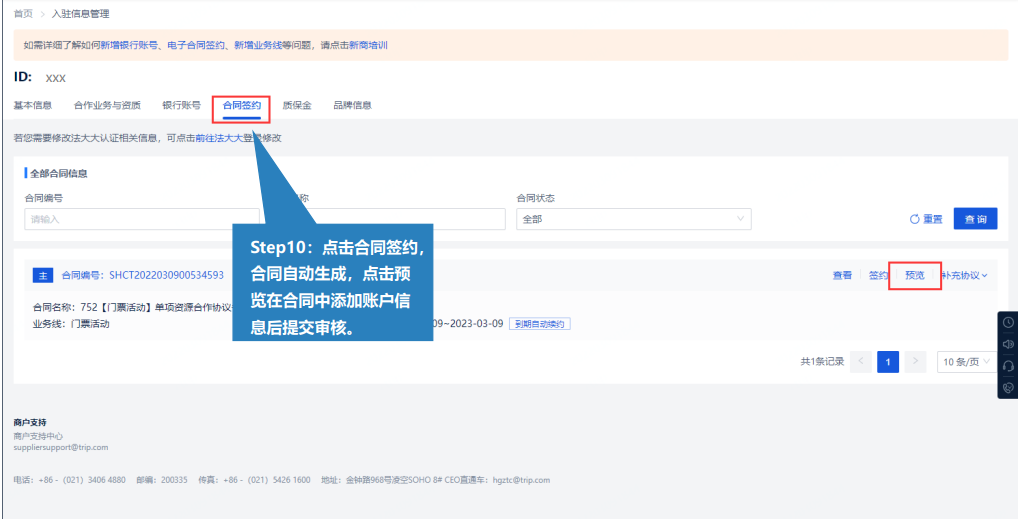
Task: Switch to the 银行账号 tab
Action: (x=181, y=105)
